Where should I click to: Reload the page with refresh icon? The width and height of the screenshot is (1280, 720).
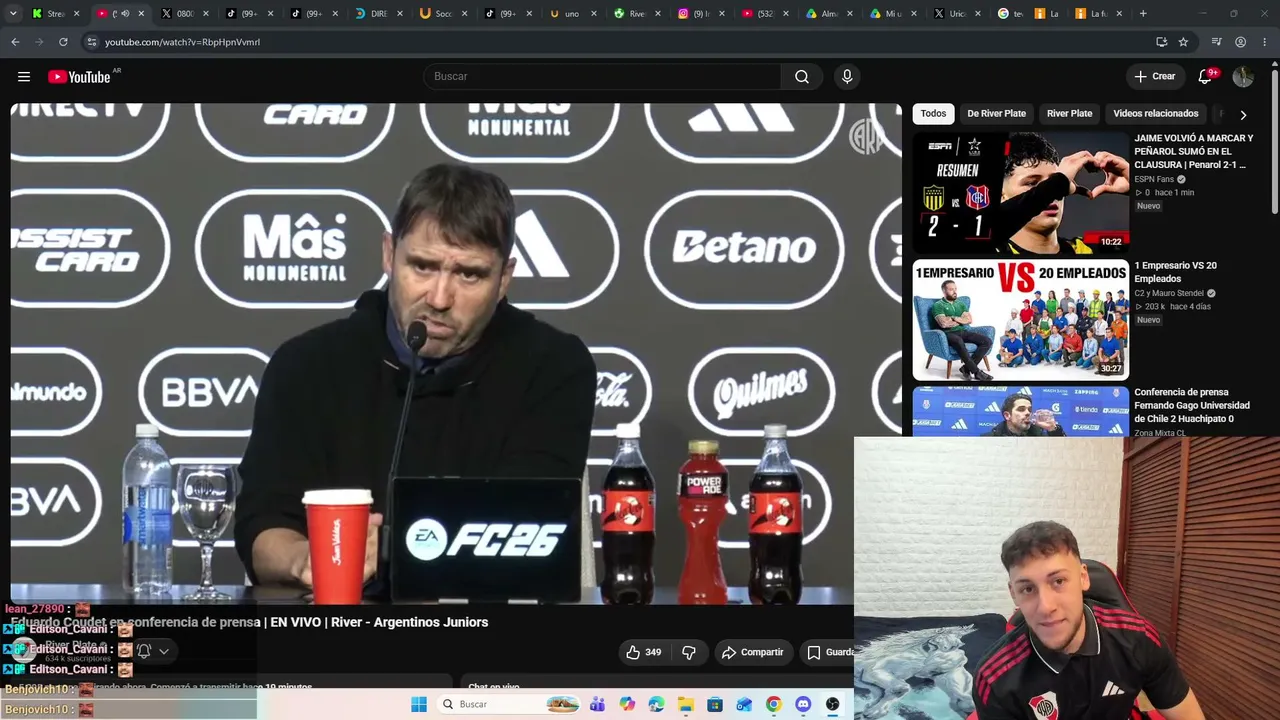click(63, 42)
